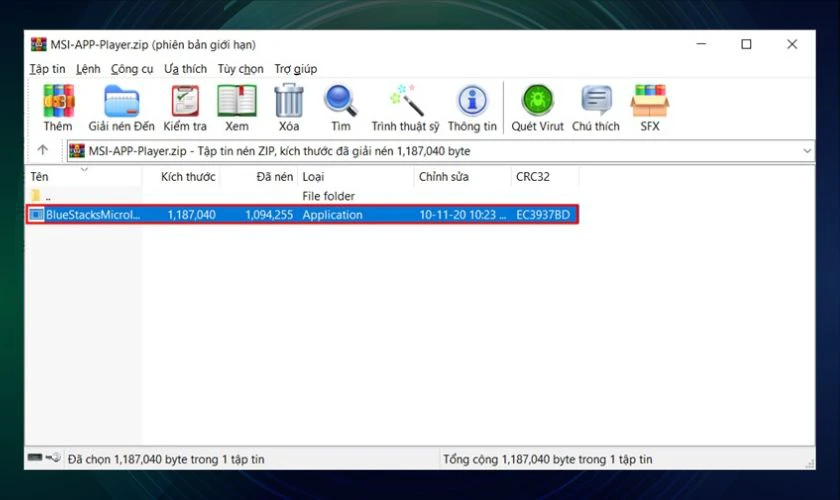This screenshot has height=500, width=840.
Task: Click archive icon in address bar
Action: (x=77, y=151)
